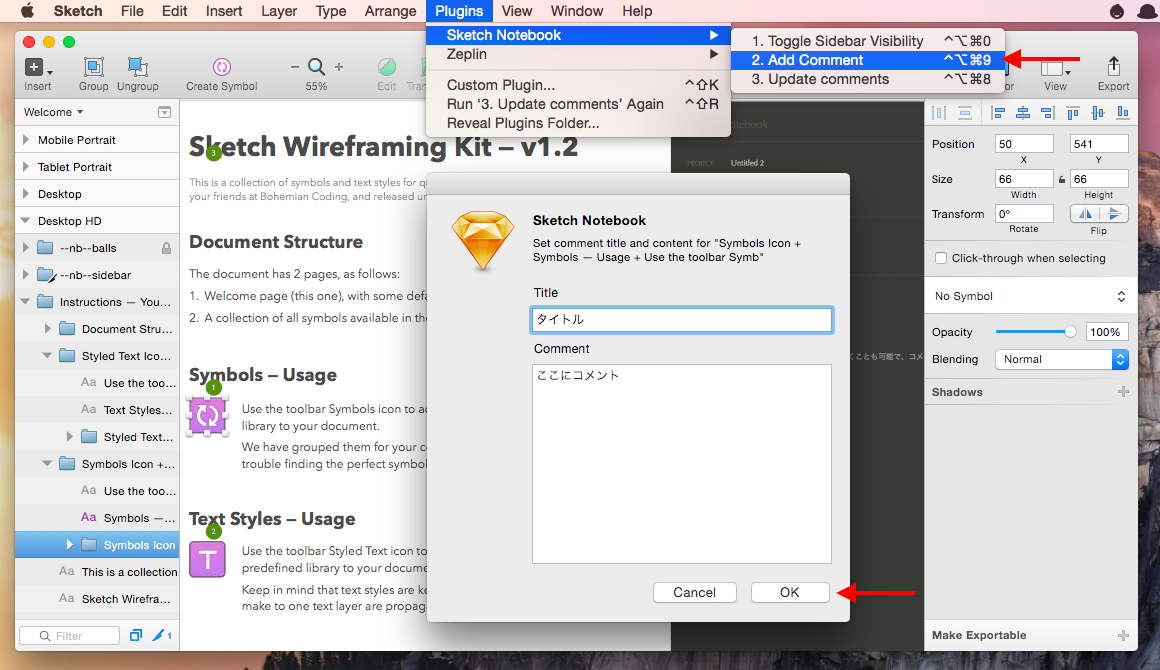The image size is (1160, 670).
Task: Select the purple T icon on canvas
Action: [207, 559]
